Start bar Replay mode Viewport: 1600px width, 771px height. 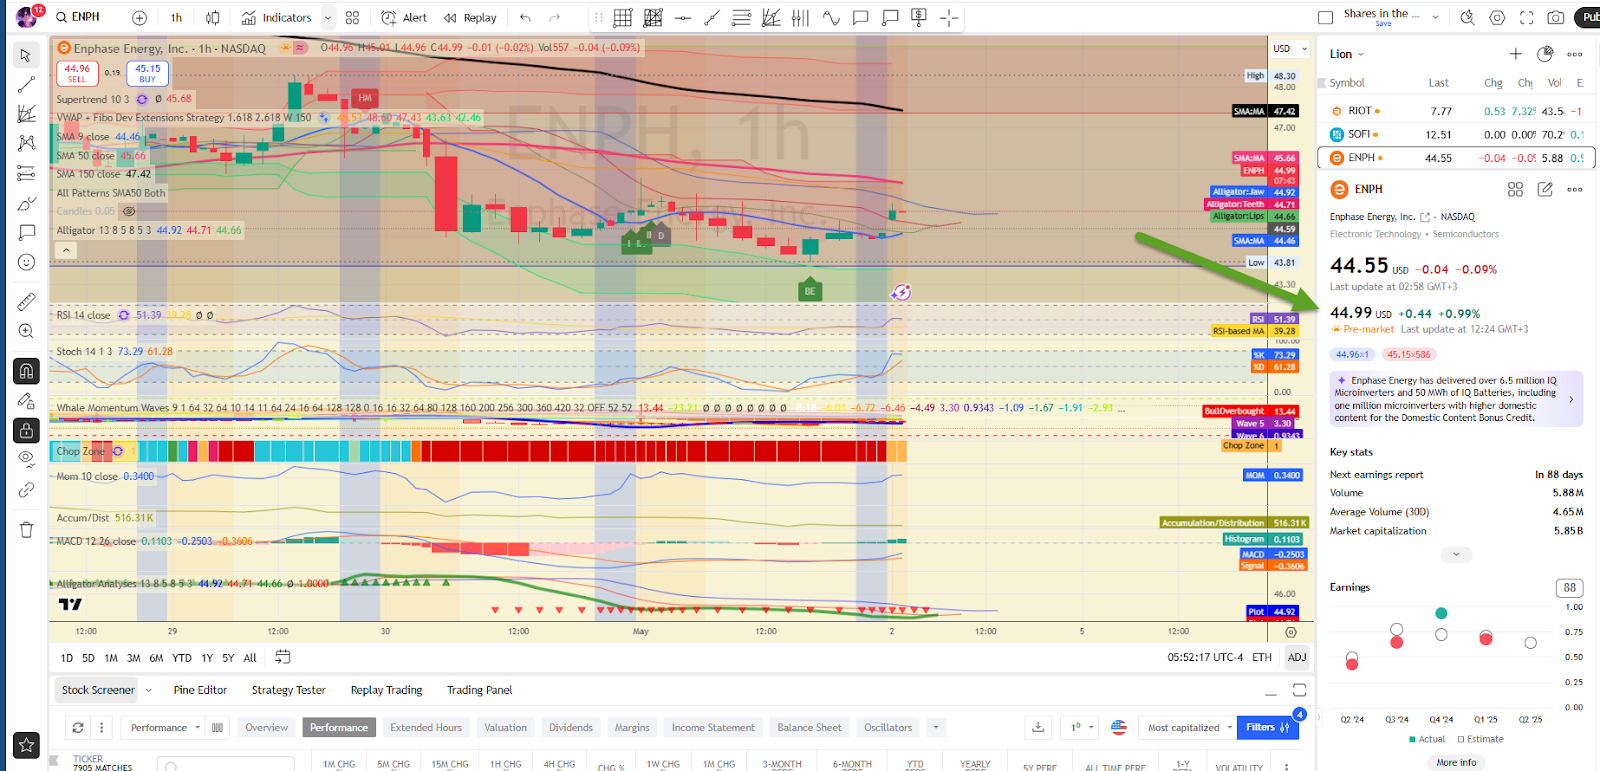pos(470,18)
